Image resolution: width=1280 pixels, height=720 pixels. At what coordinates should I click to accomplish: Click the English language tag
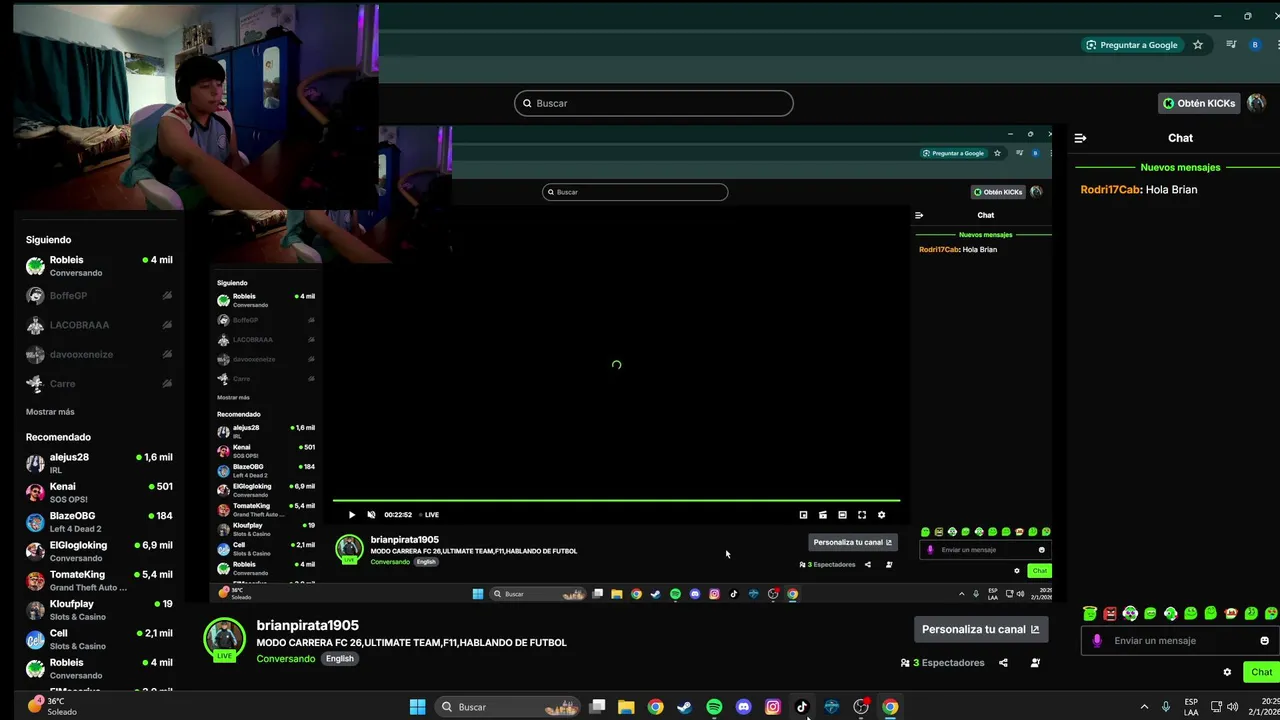[339, 659]
